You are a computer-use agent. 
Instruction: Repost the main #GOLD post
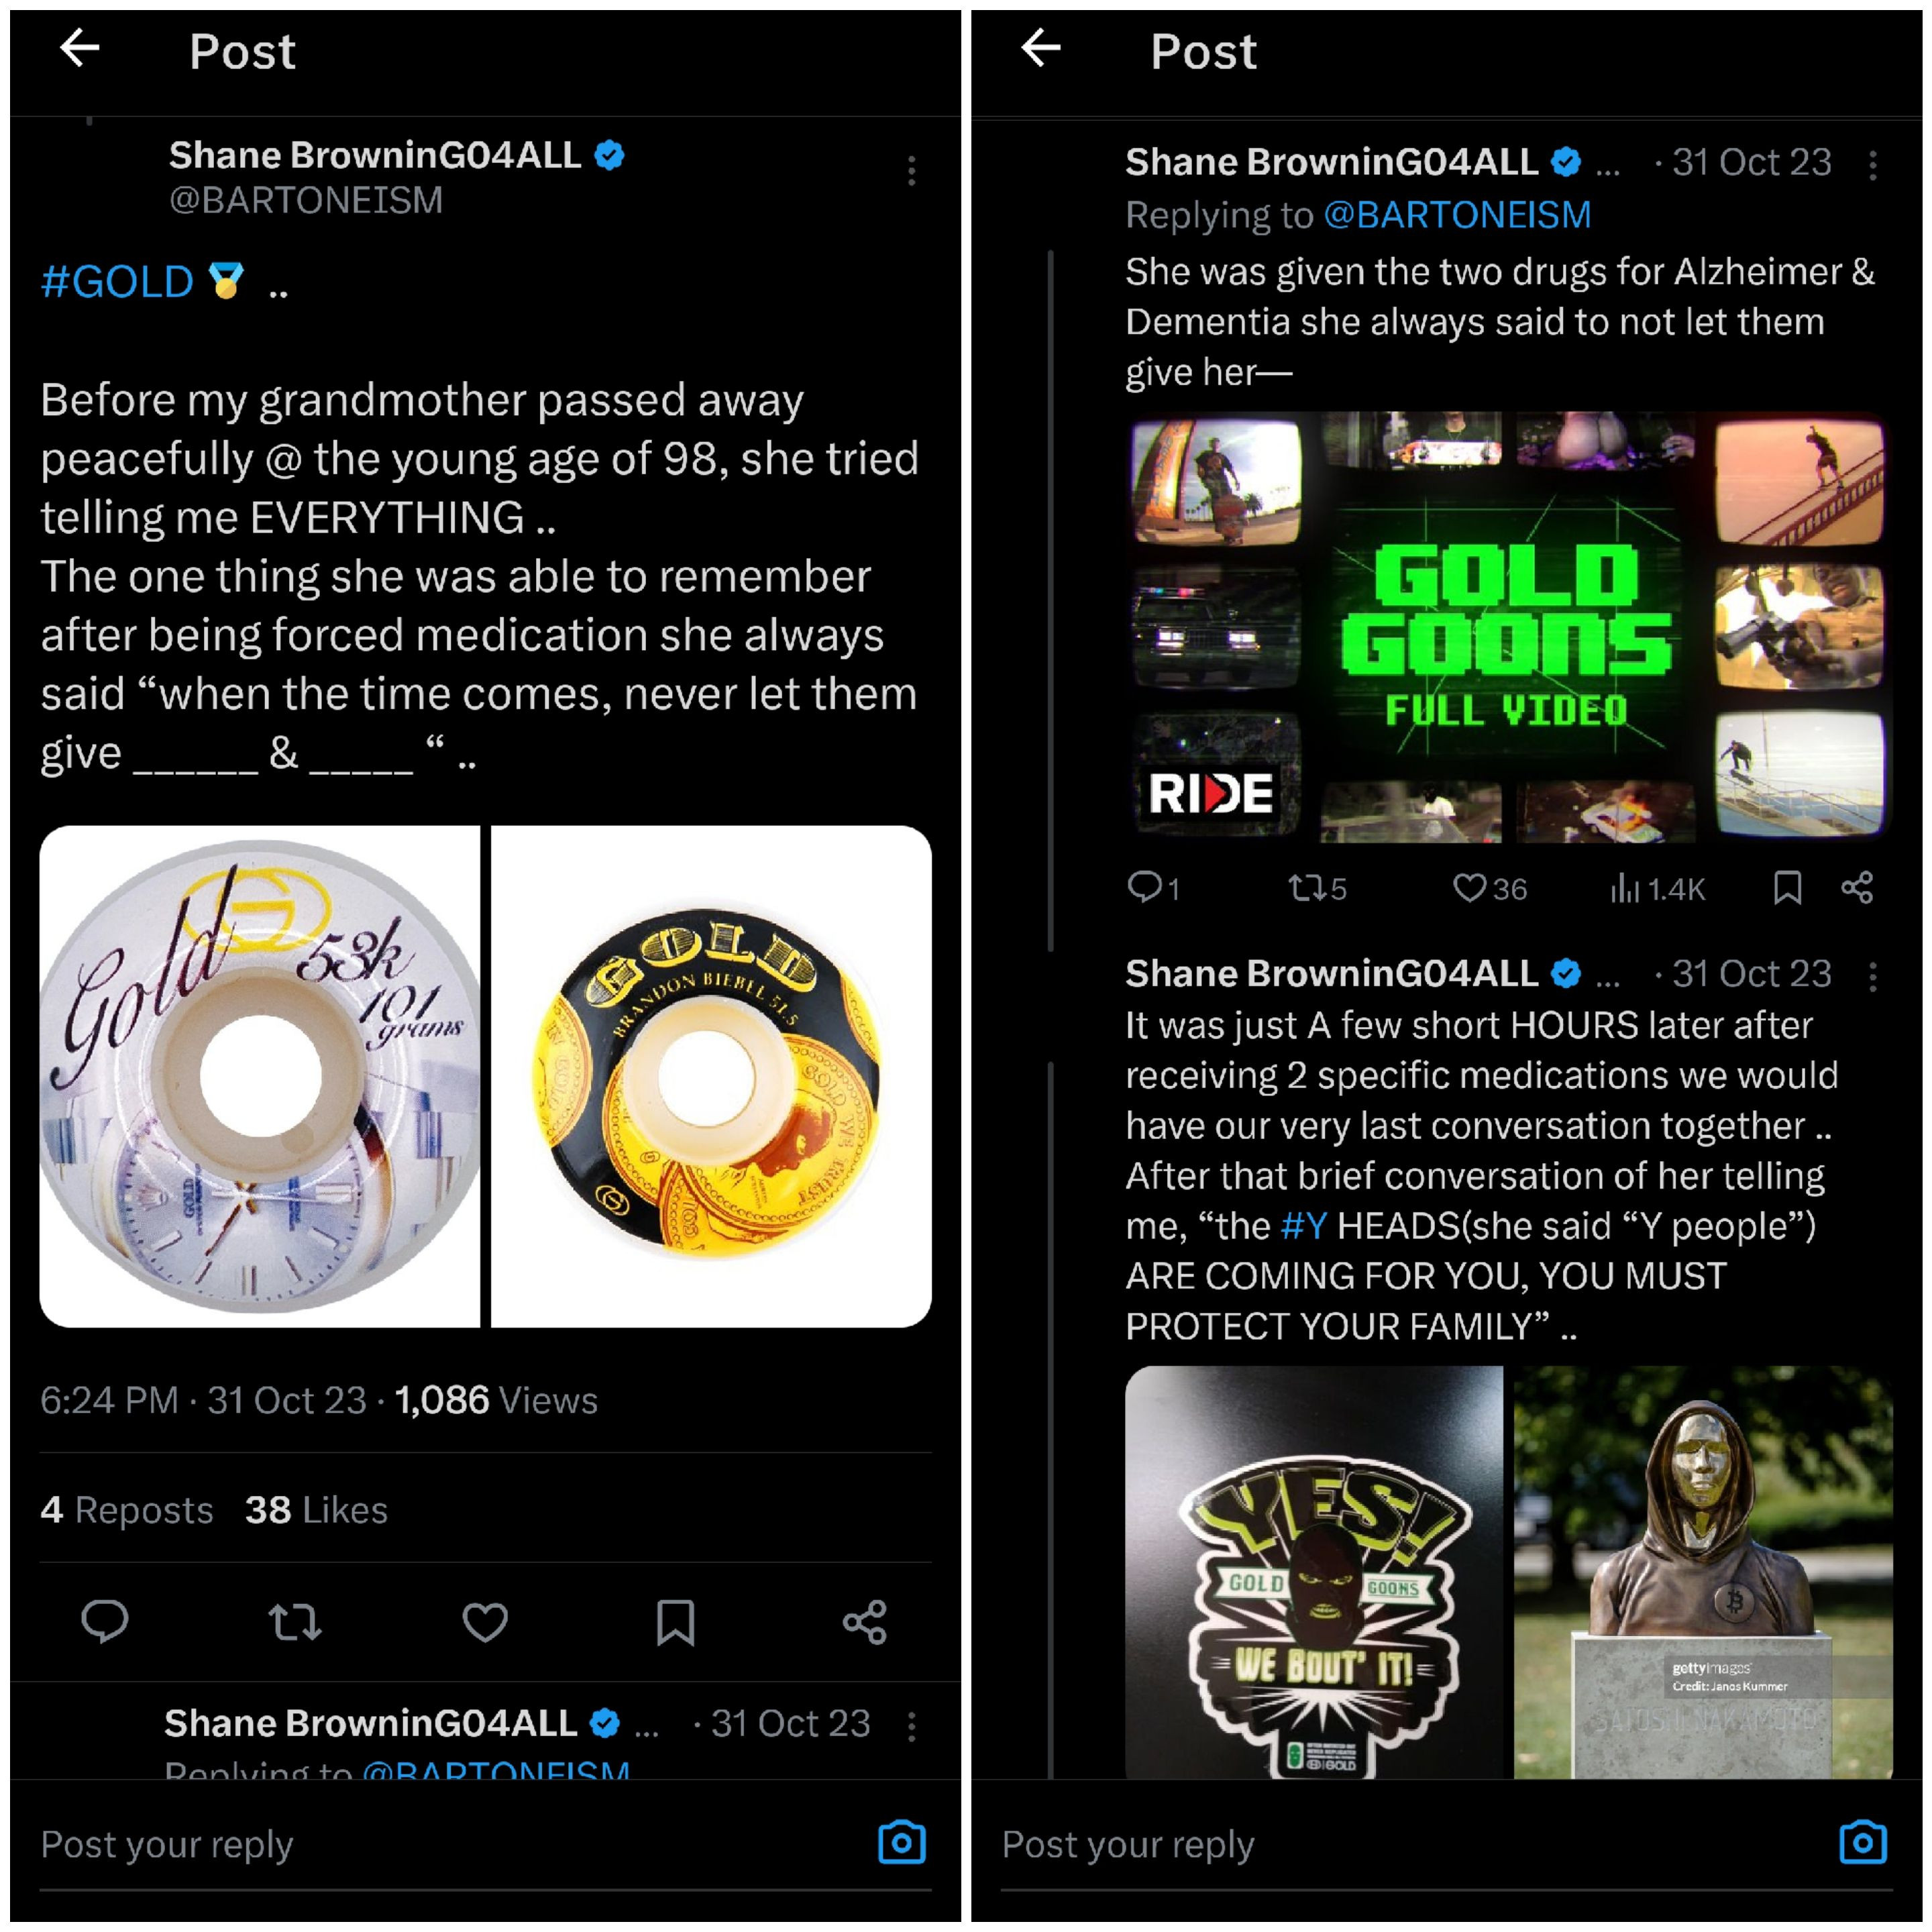coord(295,1622)
